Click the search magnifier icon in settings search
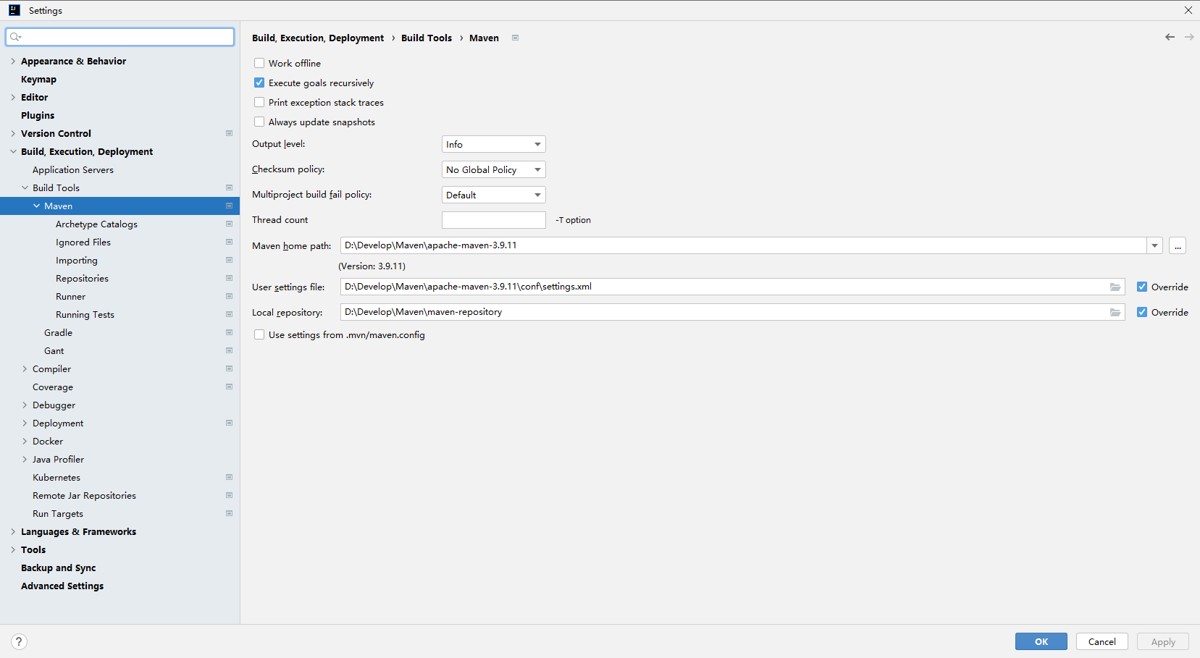Viewport: 1200px width, 658px height. tap(15, 37)
